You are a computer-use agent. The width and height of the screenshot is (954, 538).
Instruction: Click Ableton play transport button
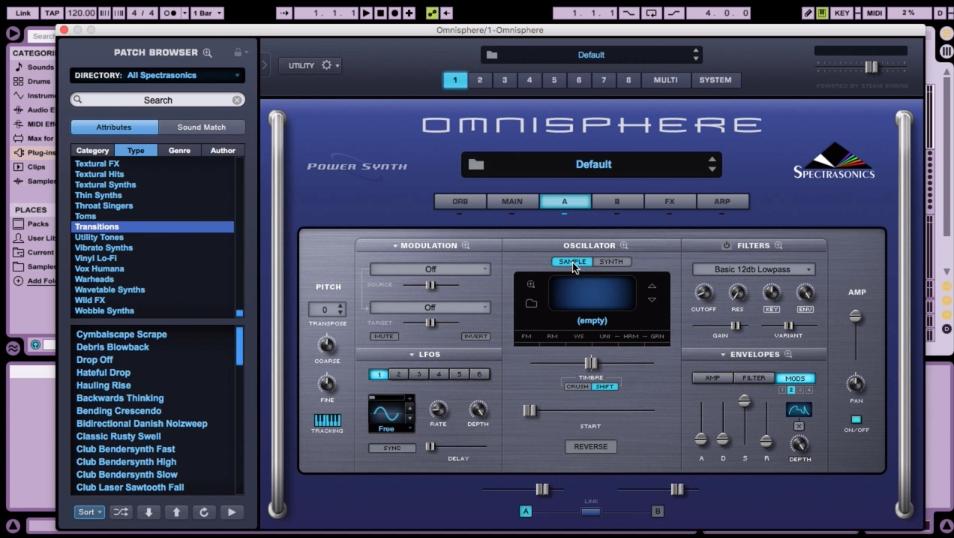366,13
